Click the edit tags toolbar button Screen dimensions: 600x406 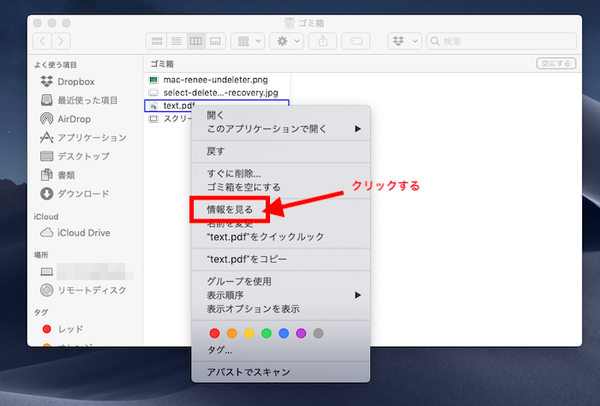click(356, 41)
